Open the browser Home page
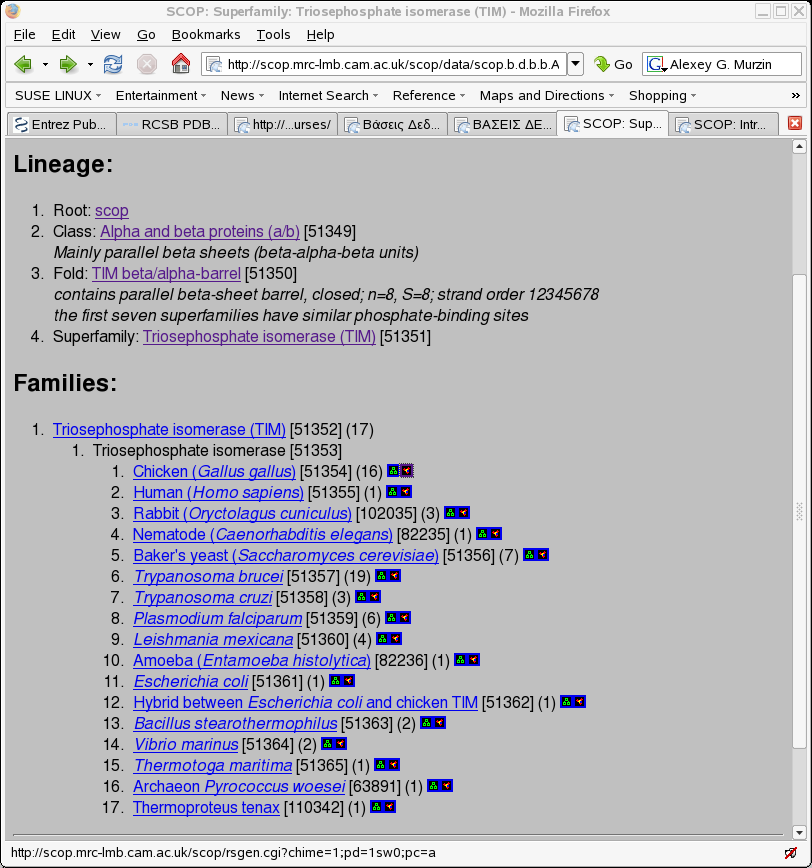This screenshot has width=812, height=868. click(181, 64)
